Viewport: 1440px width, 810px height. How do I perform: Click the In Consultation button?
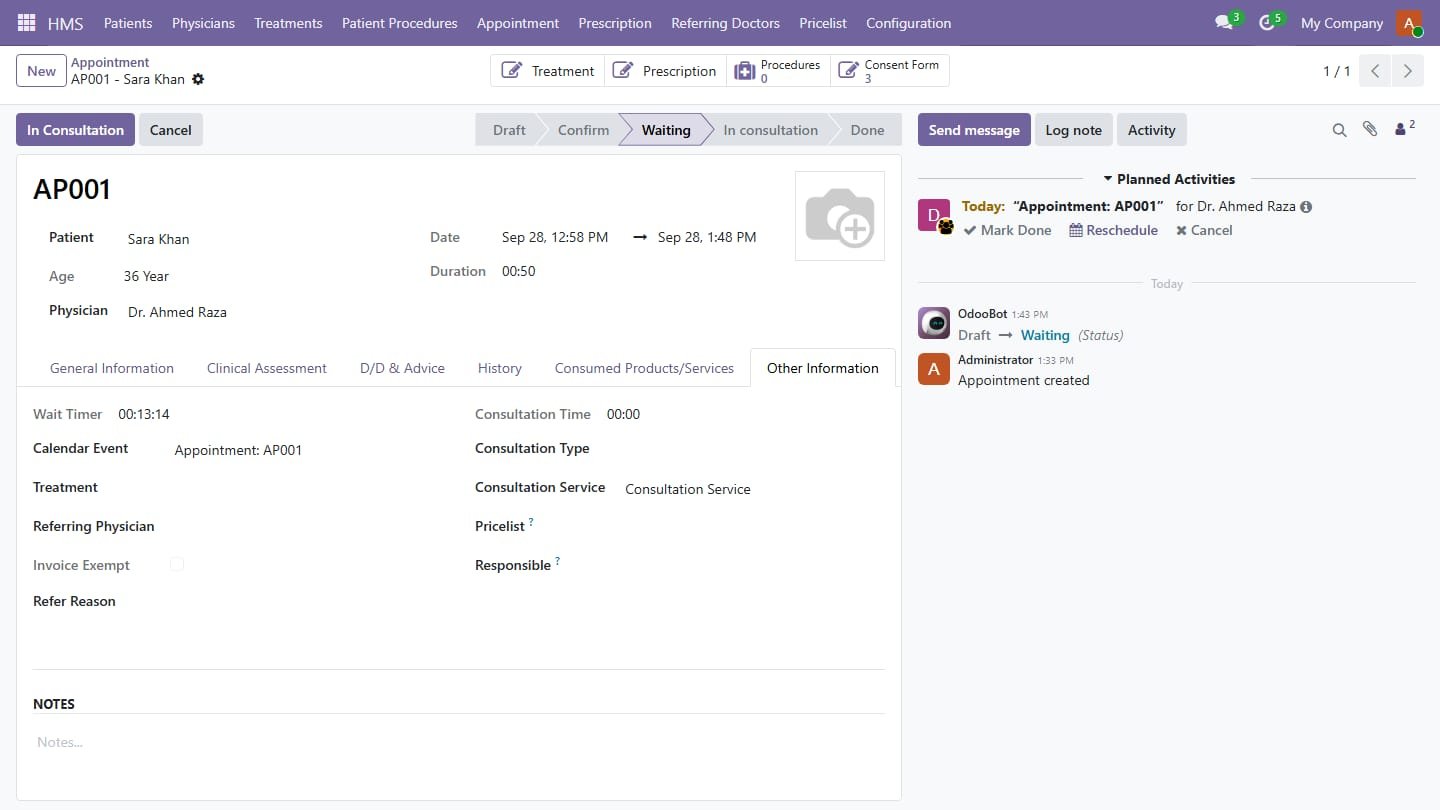(75, 130)
